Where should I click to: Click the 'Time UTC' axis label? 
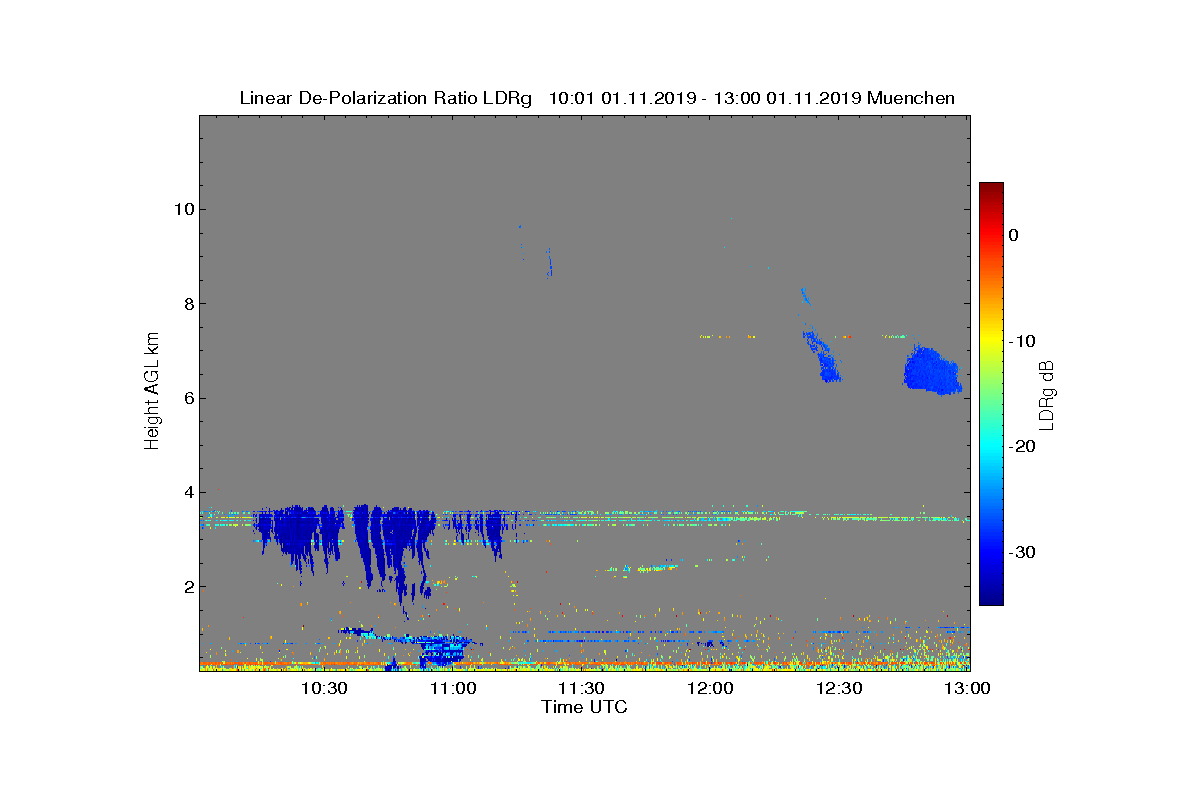point(584,707)
